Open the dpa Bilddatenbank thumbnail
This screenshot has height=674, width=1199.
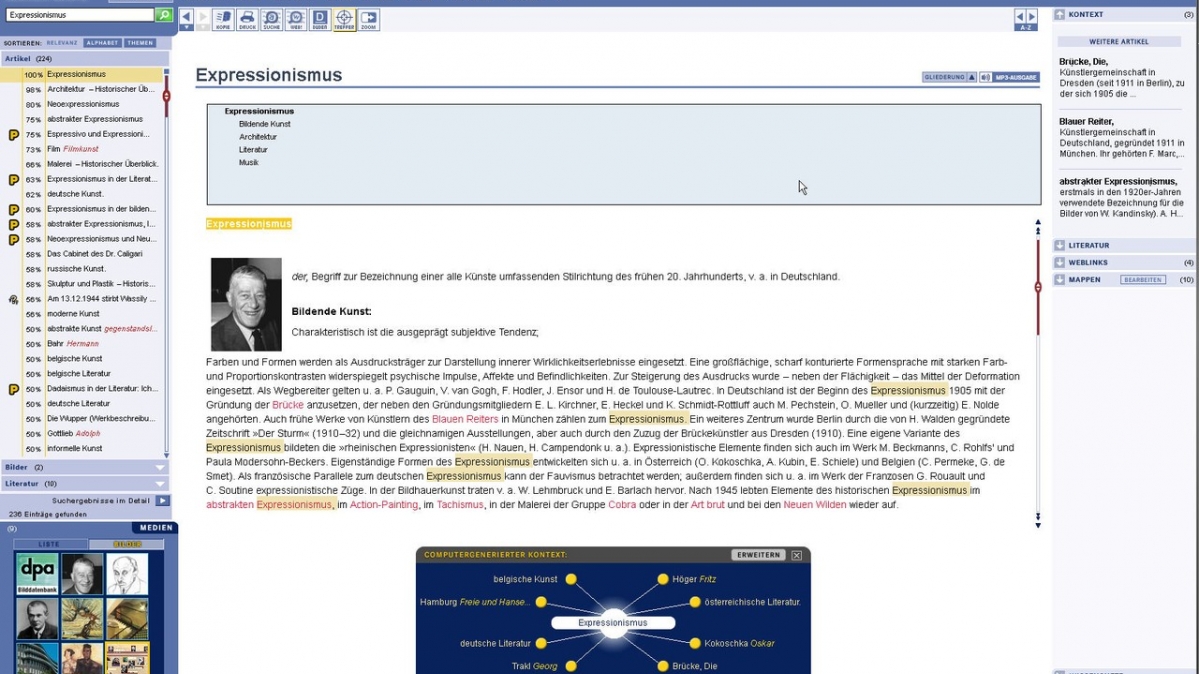pyautogui.click(x=36, y=574)
